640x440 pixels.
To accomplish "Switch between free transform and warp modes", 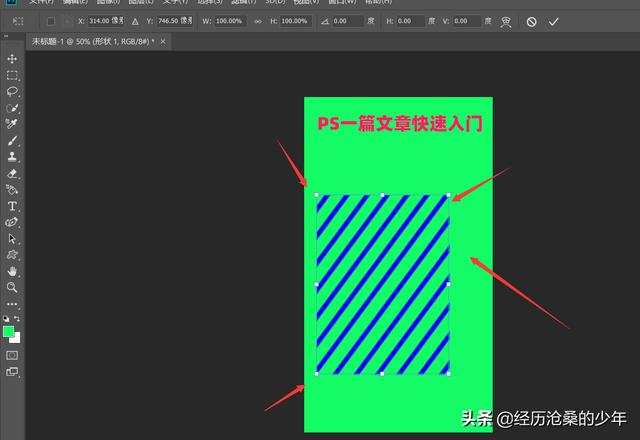I will click(506, 22).
